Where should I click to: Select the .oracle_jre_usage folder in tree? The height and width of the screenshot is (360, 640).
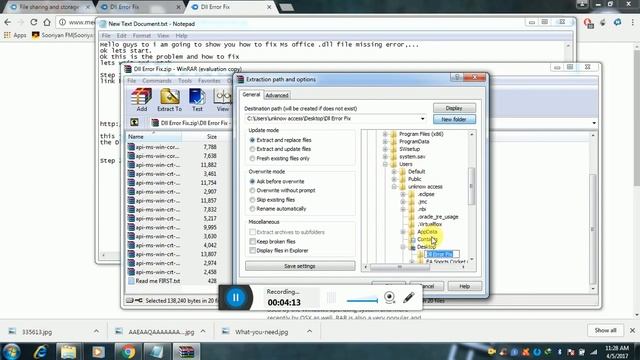tap(438, 217)
